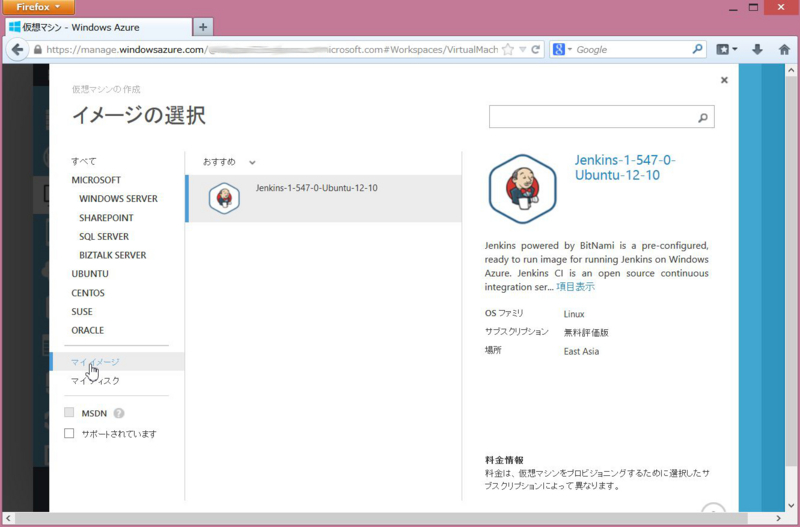
Task: Click the padlock site identity icon
Action: pos(37,49)
